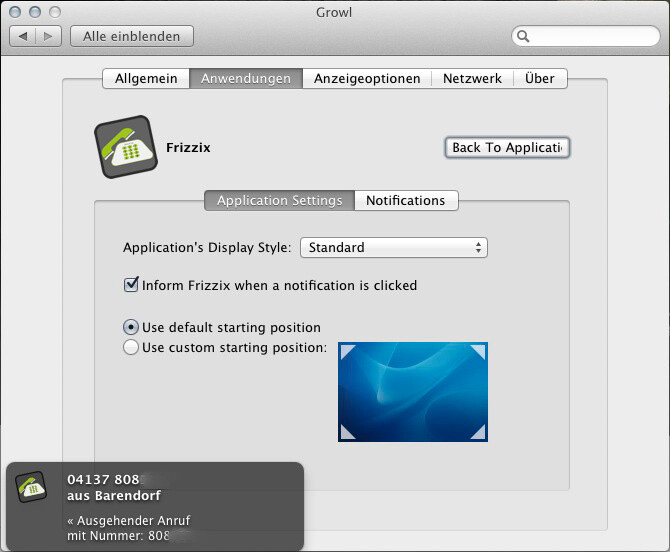Toggle Inform Frizzix when notification clicked
This screenshot has height=552, width=670.
click(131, 285)
